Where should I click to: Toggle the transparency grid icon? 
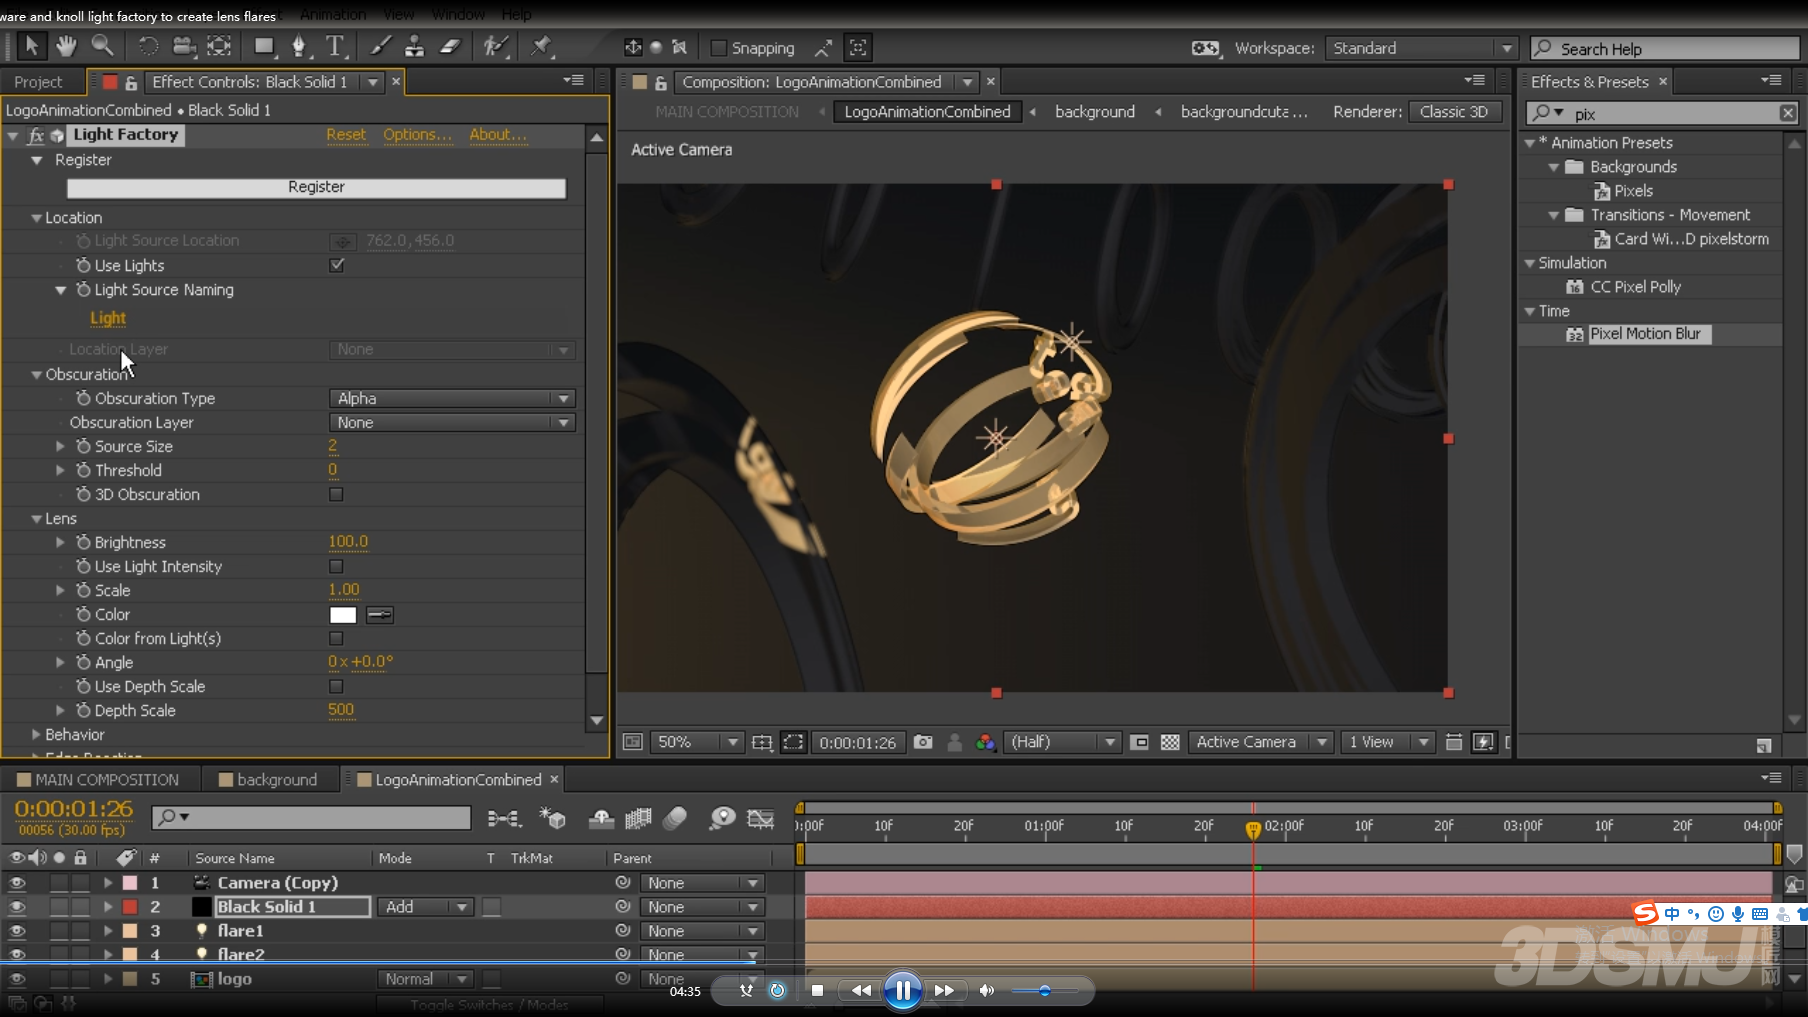(x=1170, y=742)
